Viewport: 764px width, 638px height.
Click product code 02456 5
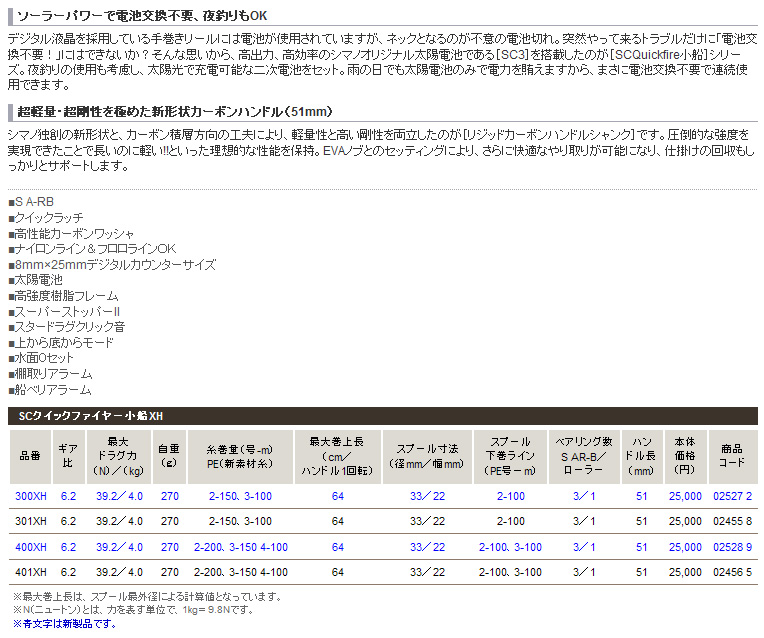click(x=732, y=572)
